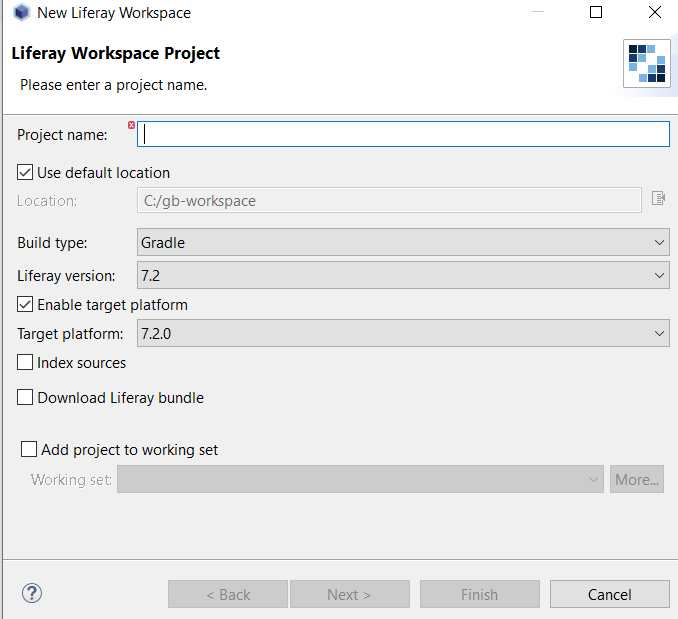Screen dimensions: 678x619
Task: Check Download Liferay bundle
Action: pos(25,397)
